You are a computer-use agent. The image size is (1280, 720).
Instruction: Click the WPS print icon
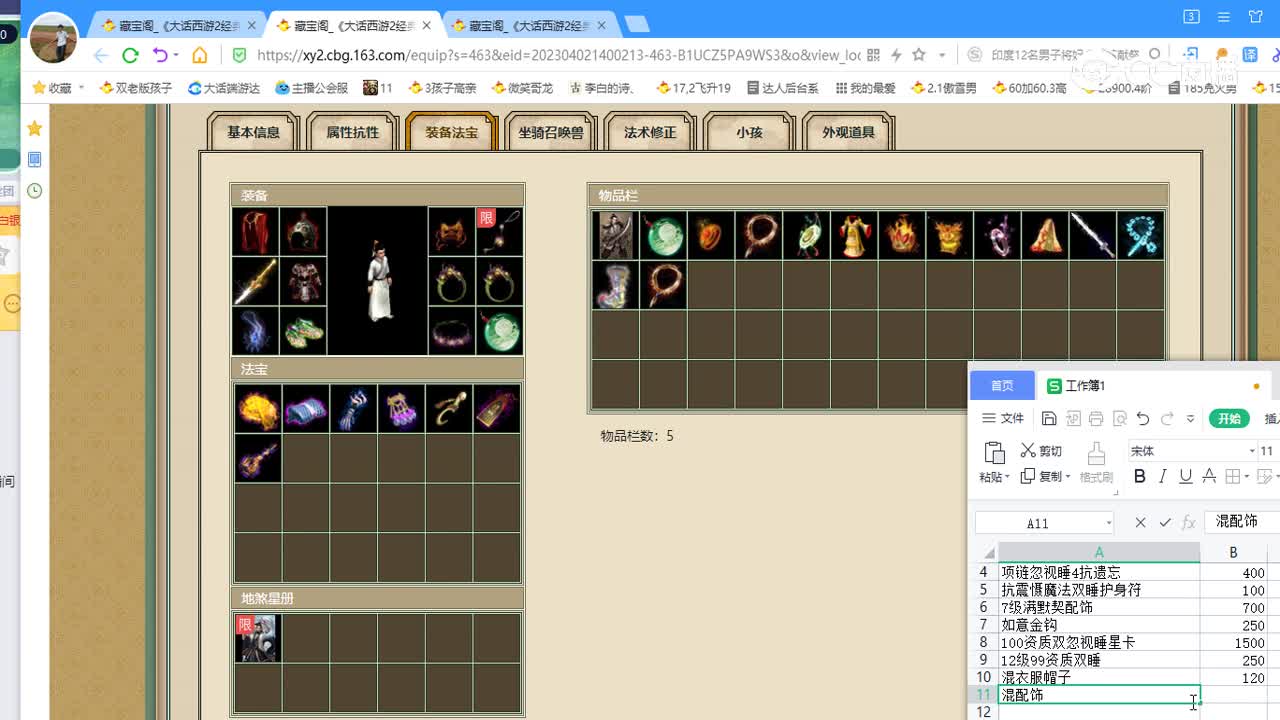tap(1096, 418)
